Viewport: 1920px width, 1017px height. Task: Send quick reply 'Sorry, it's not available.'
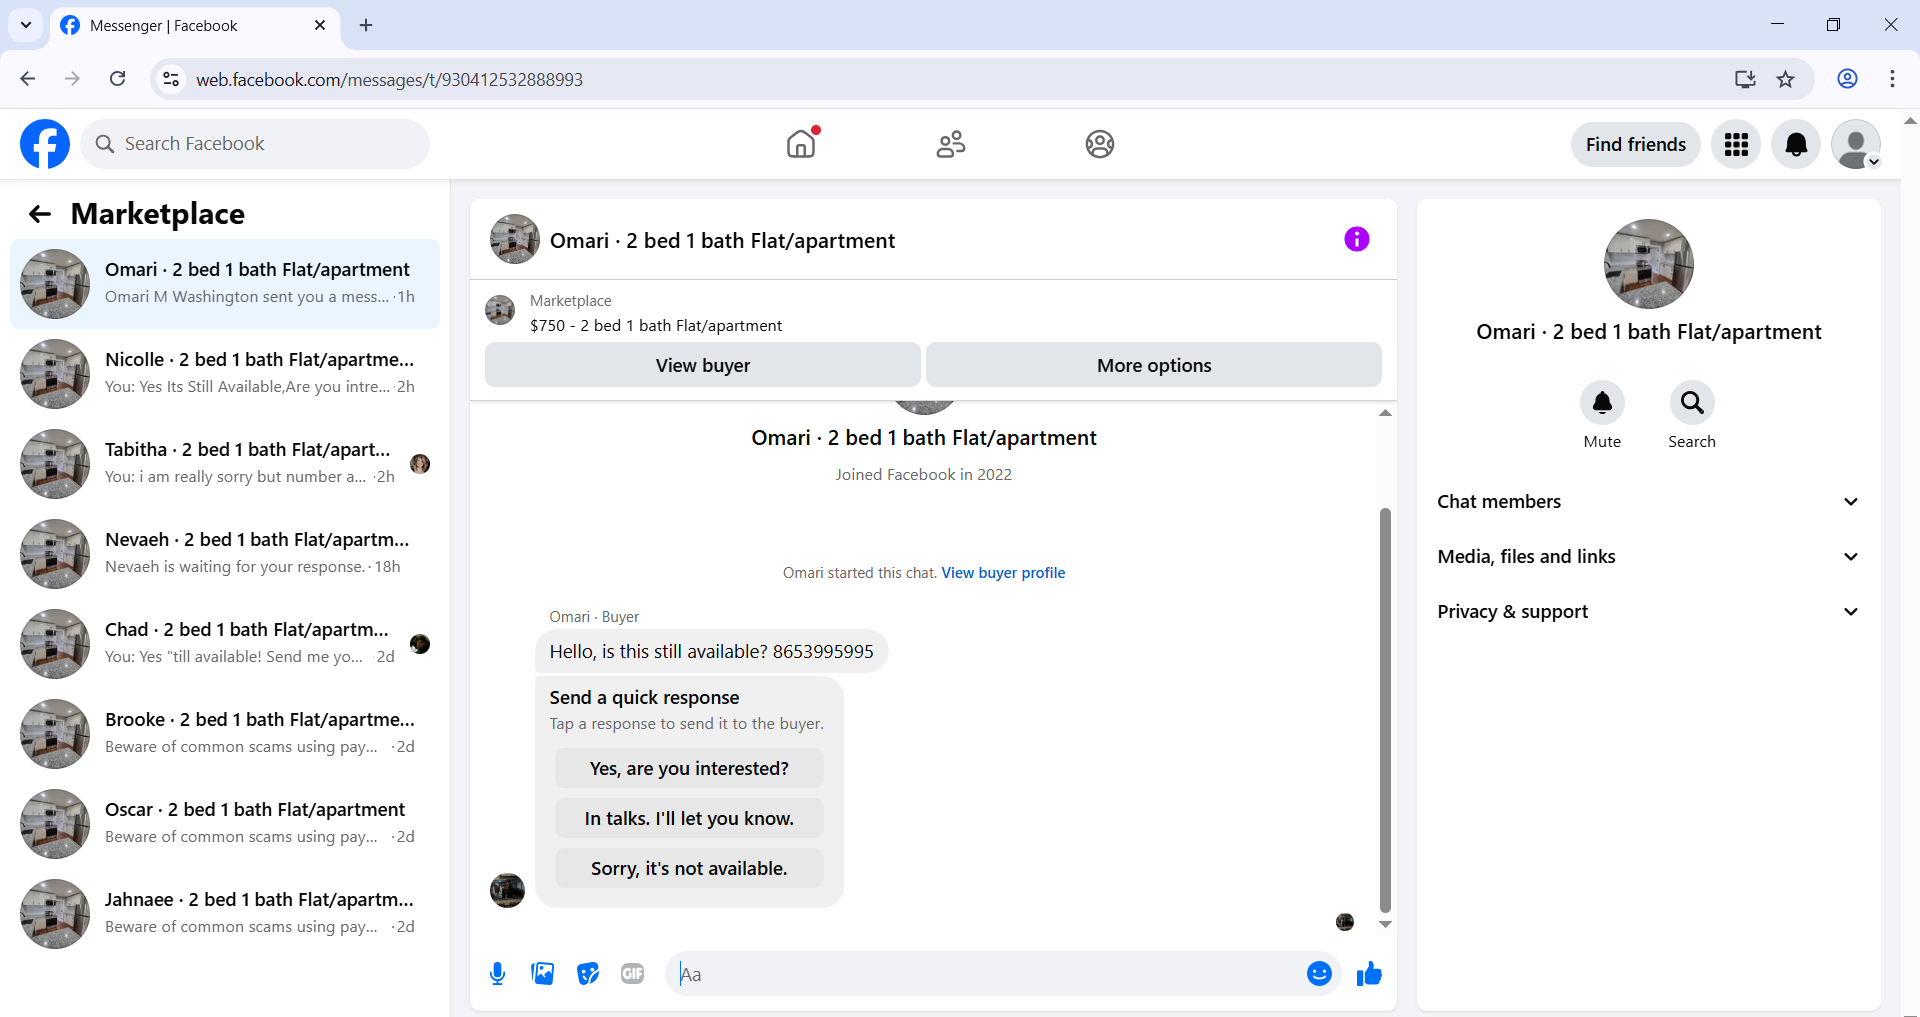pyautogui.click(x=689, y=869)
